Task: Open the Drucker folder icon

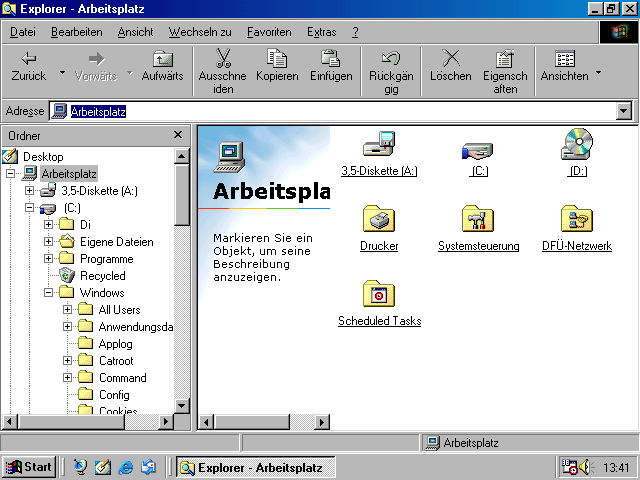Action: (x=379, y=219)
